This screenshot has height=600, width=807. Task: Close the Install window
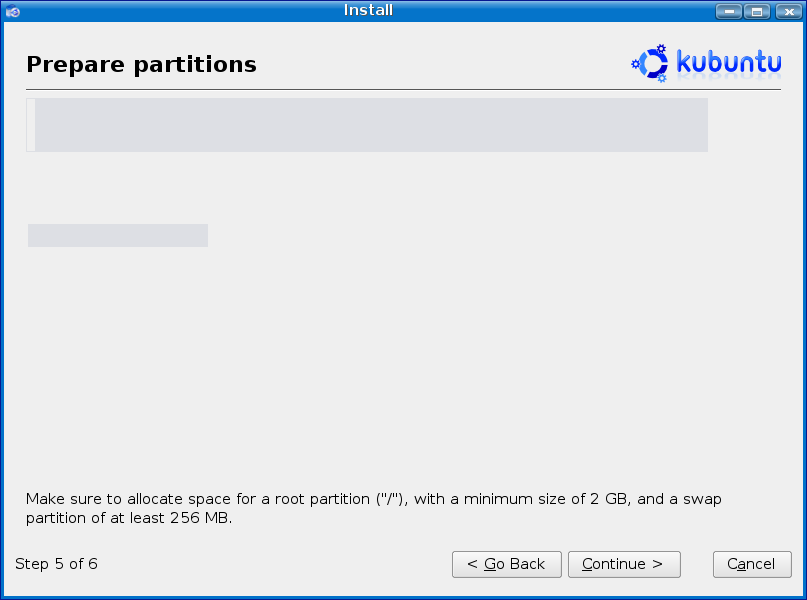[x=785, y=11]
